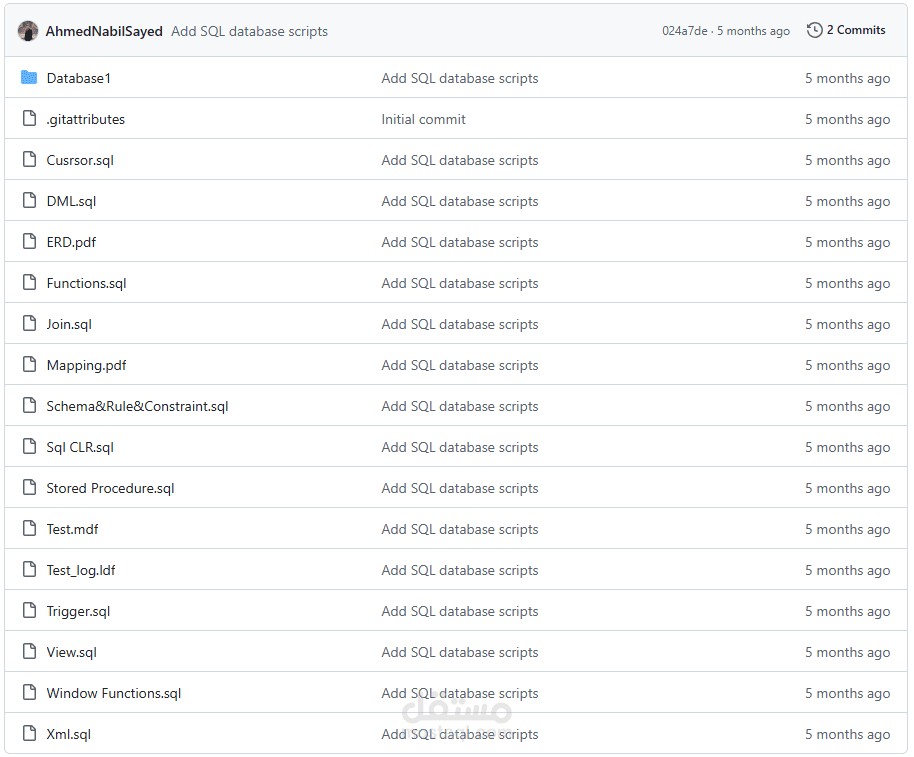Open the Trigger.sql file
The height and width of the screenshot is (757, 914).
tap(78, 611)
